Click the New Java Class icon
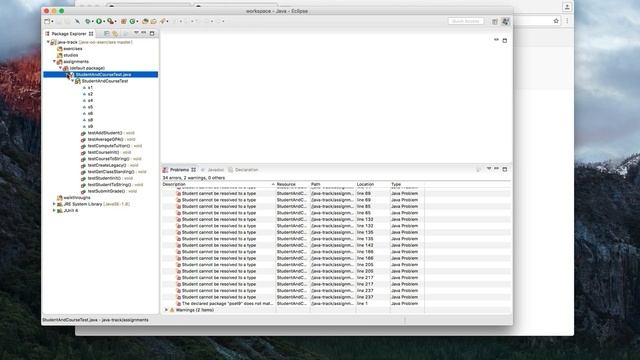Image resolution: width=640 pixels, height=360 pixels. tap(132, 21)
